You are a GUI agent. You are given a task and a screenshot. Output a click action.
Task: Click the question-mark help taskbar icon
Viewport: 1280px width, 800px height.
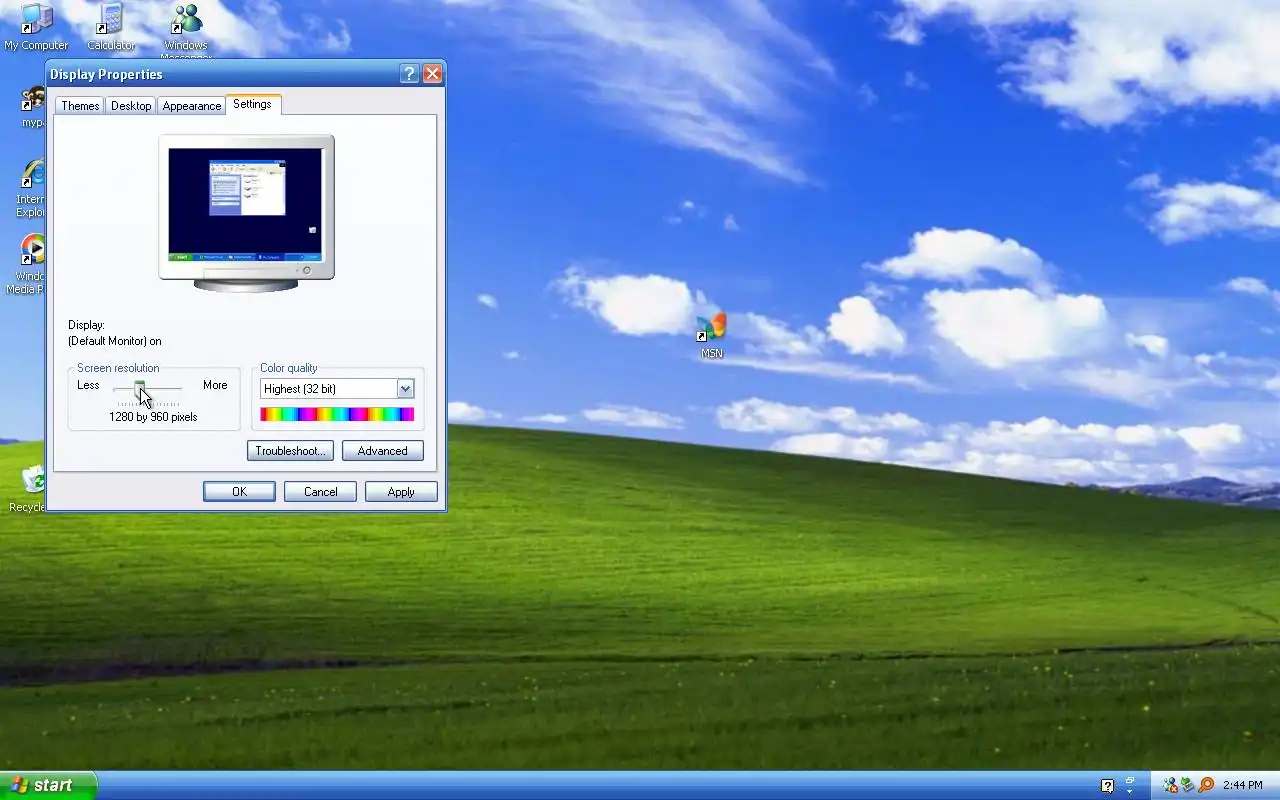point(1107,786)
